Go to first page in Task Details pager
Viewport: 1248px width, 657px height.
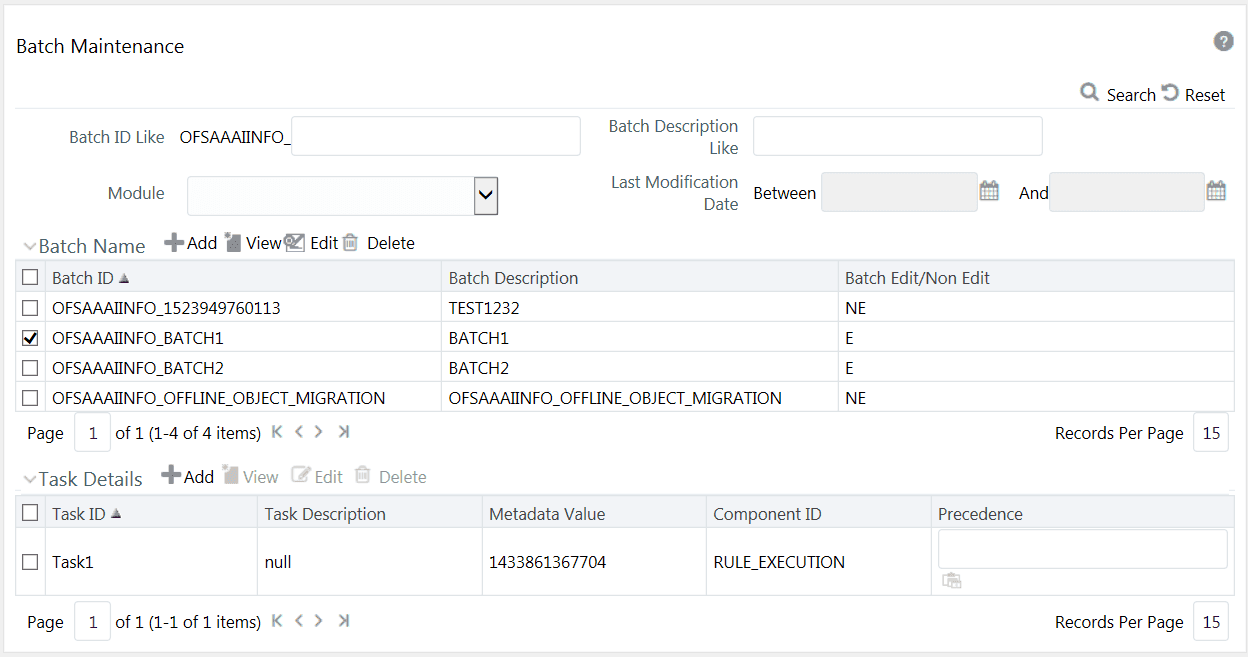point(277,621)
